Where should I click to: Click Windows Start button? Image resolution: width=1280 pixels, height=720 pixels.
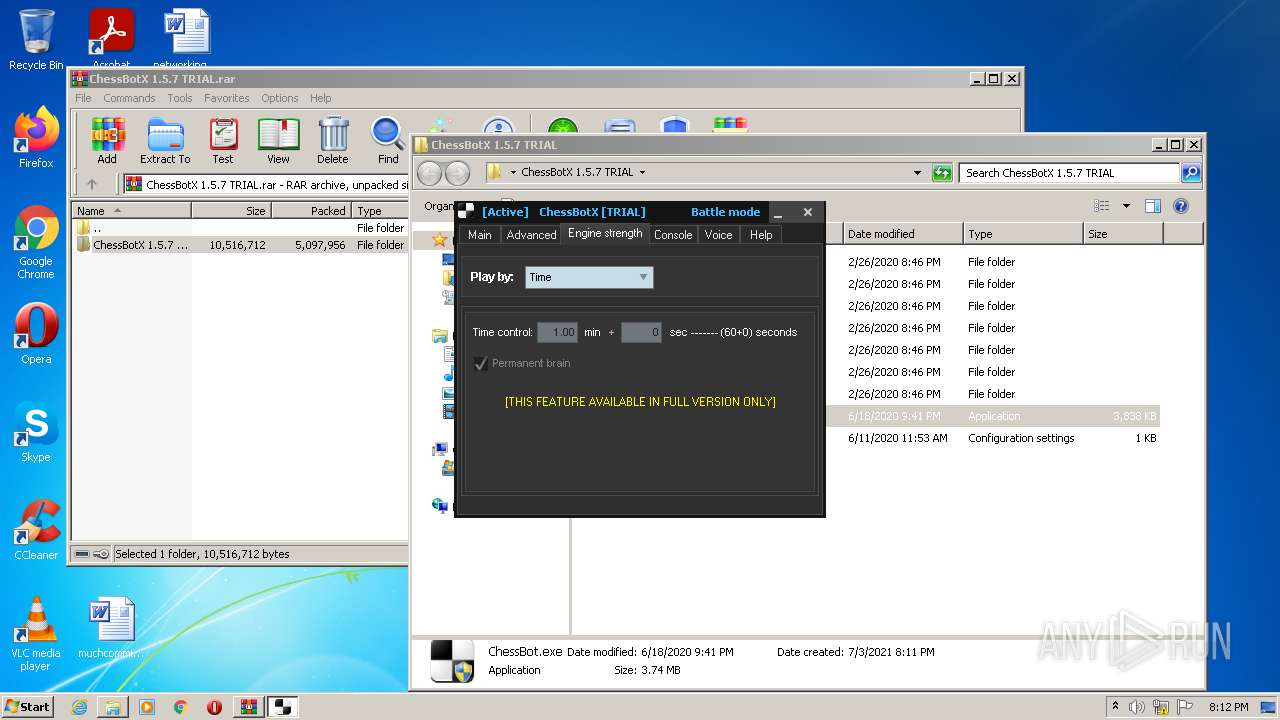tap(28, 707)
